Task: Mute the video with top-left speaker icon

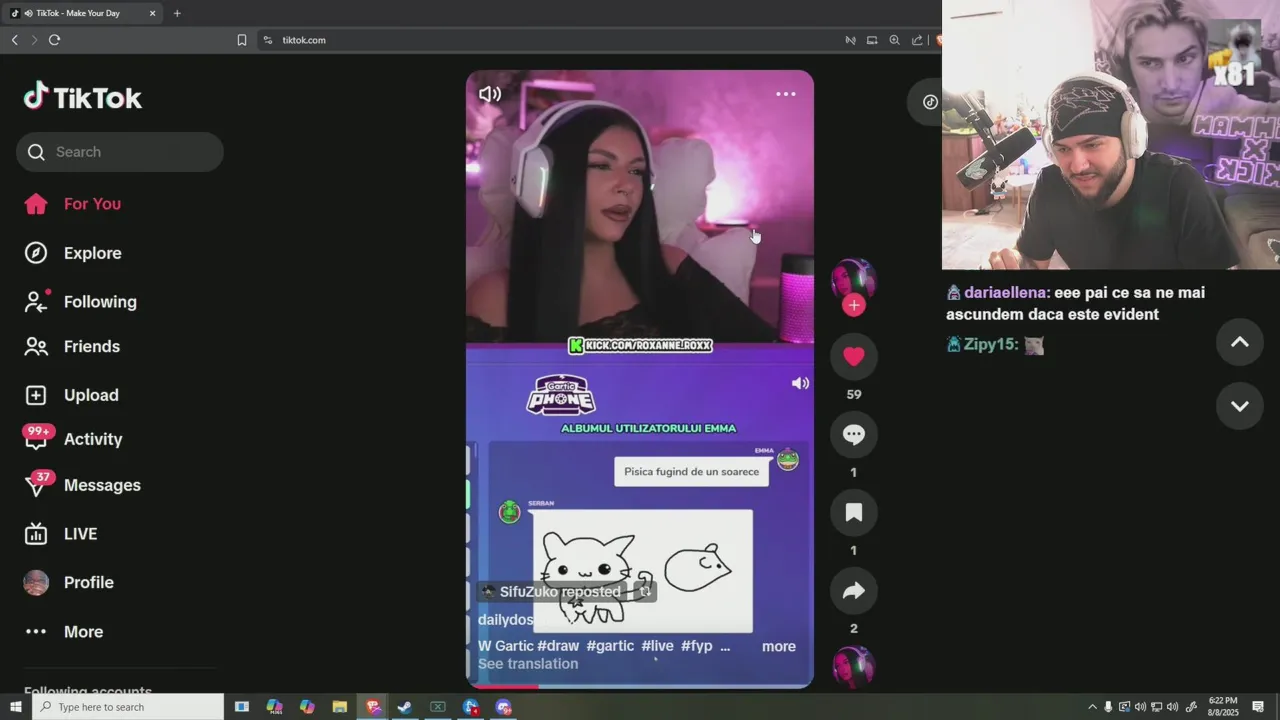Action: (490, 94)
